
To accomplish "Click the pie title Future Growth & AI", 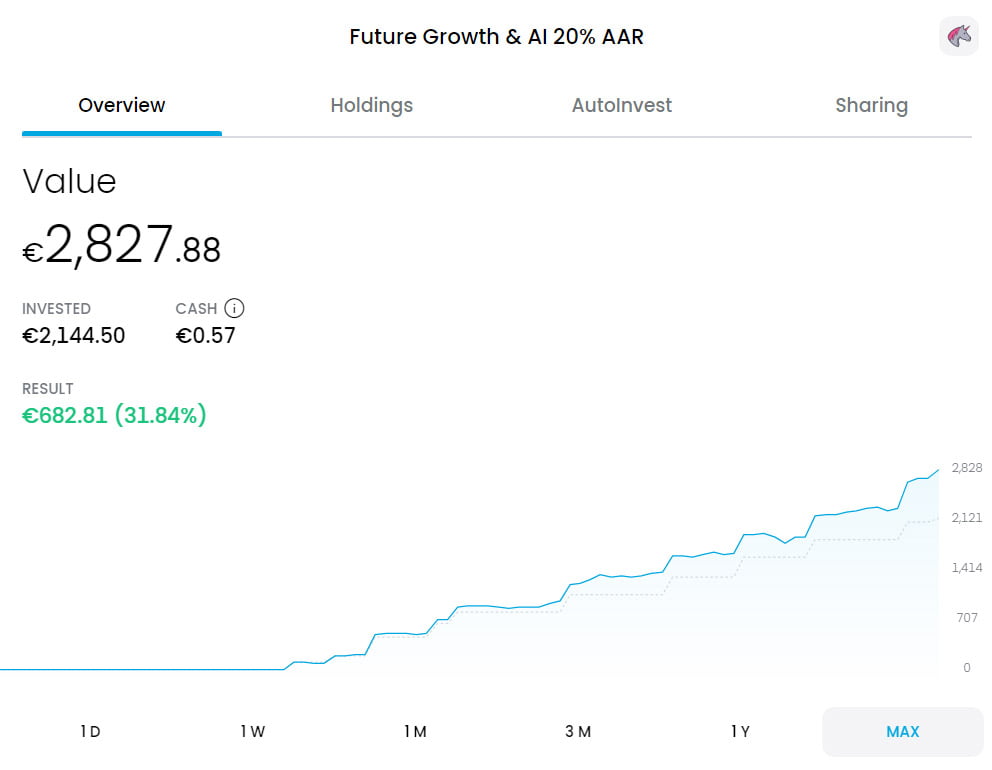I will click(496, 37).
